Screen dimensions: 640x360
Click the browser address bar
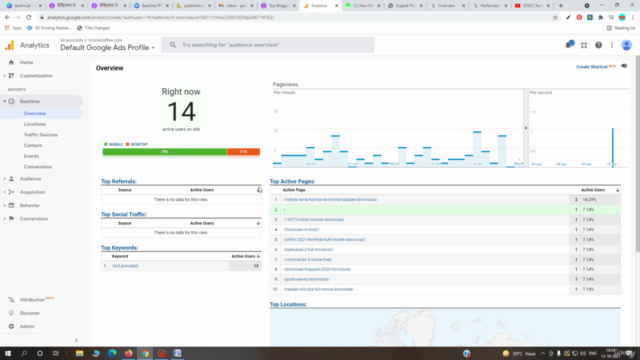pyautogui.click(x=294, y=18)
